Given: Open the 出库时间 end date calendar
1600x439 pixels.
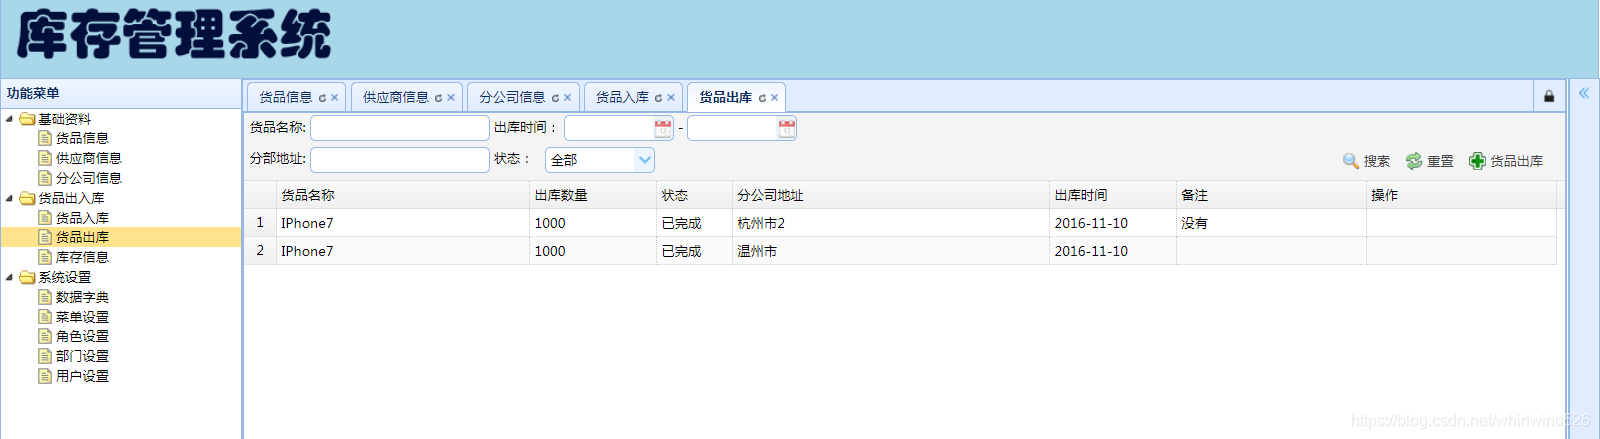Looking at the screenshot, I should (x=787, y=128).
